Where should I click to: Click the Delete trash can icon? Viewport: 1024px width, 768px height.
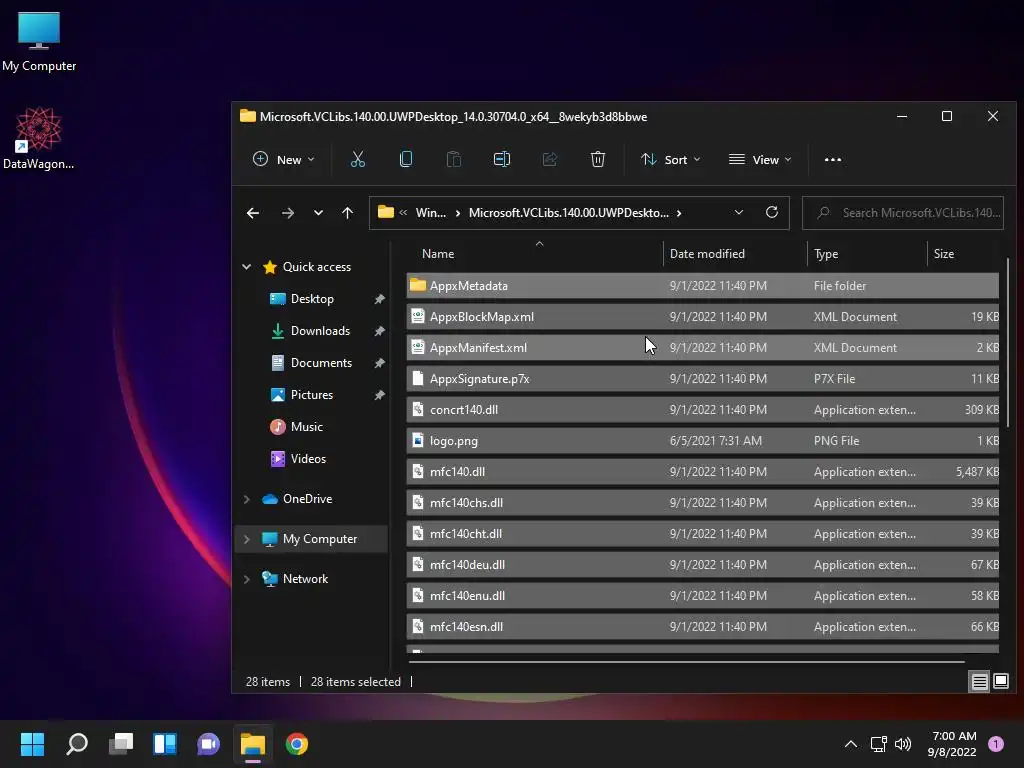pyautogui.click(x=598, y=159)
